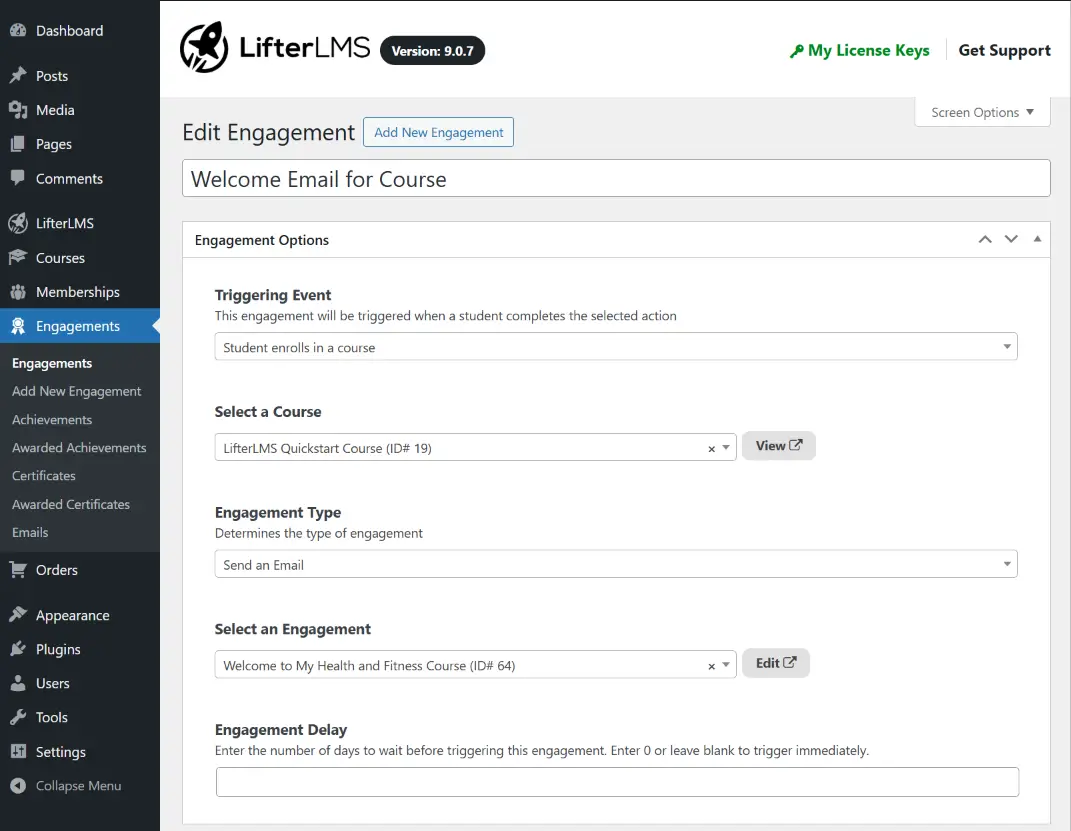Clear the selected course using the x

pyautogui.click(x=713, y=447)
